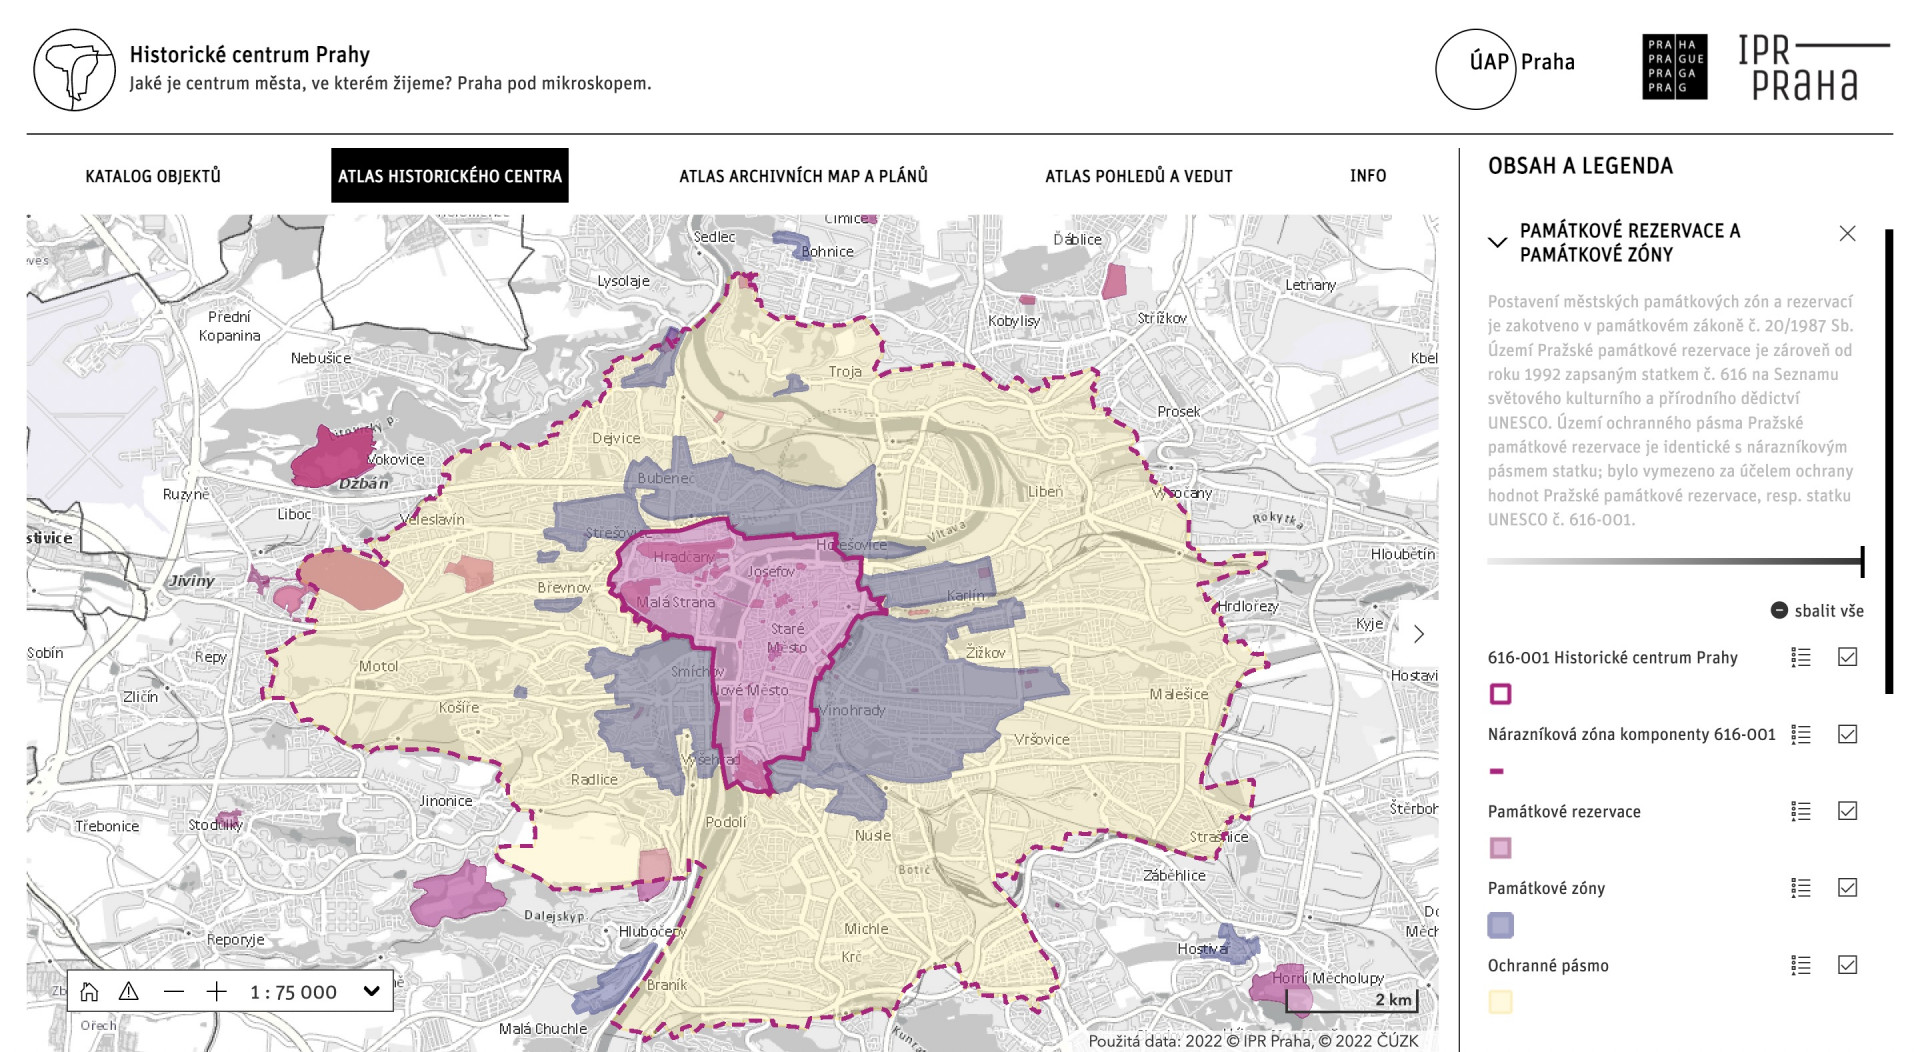Disable the Památkové zóny layer checkbox

click(x=1847, y=888)
